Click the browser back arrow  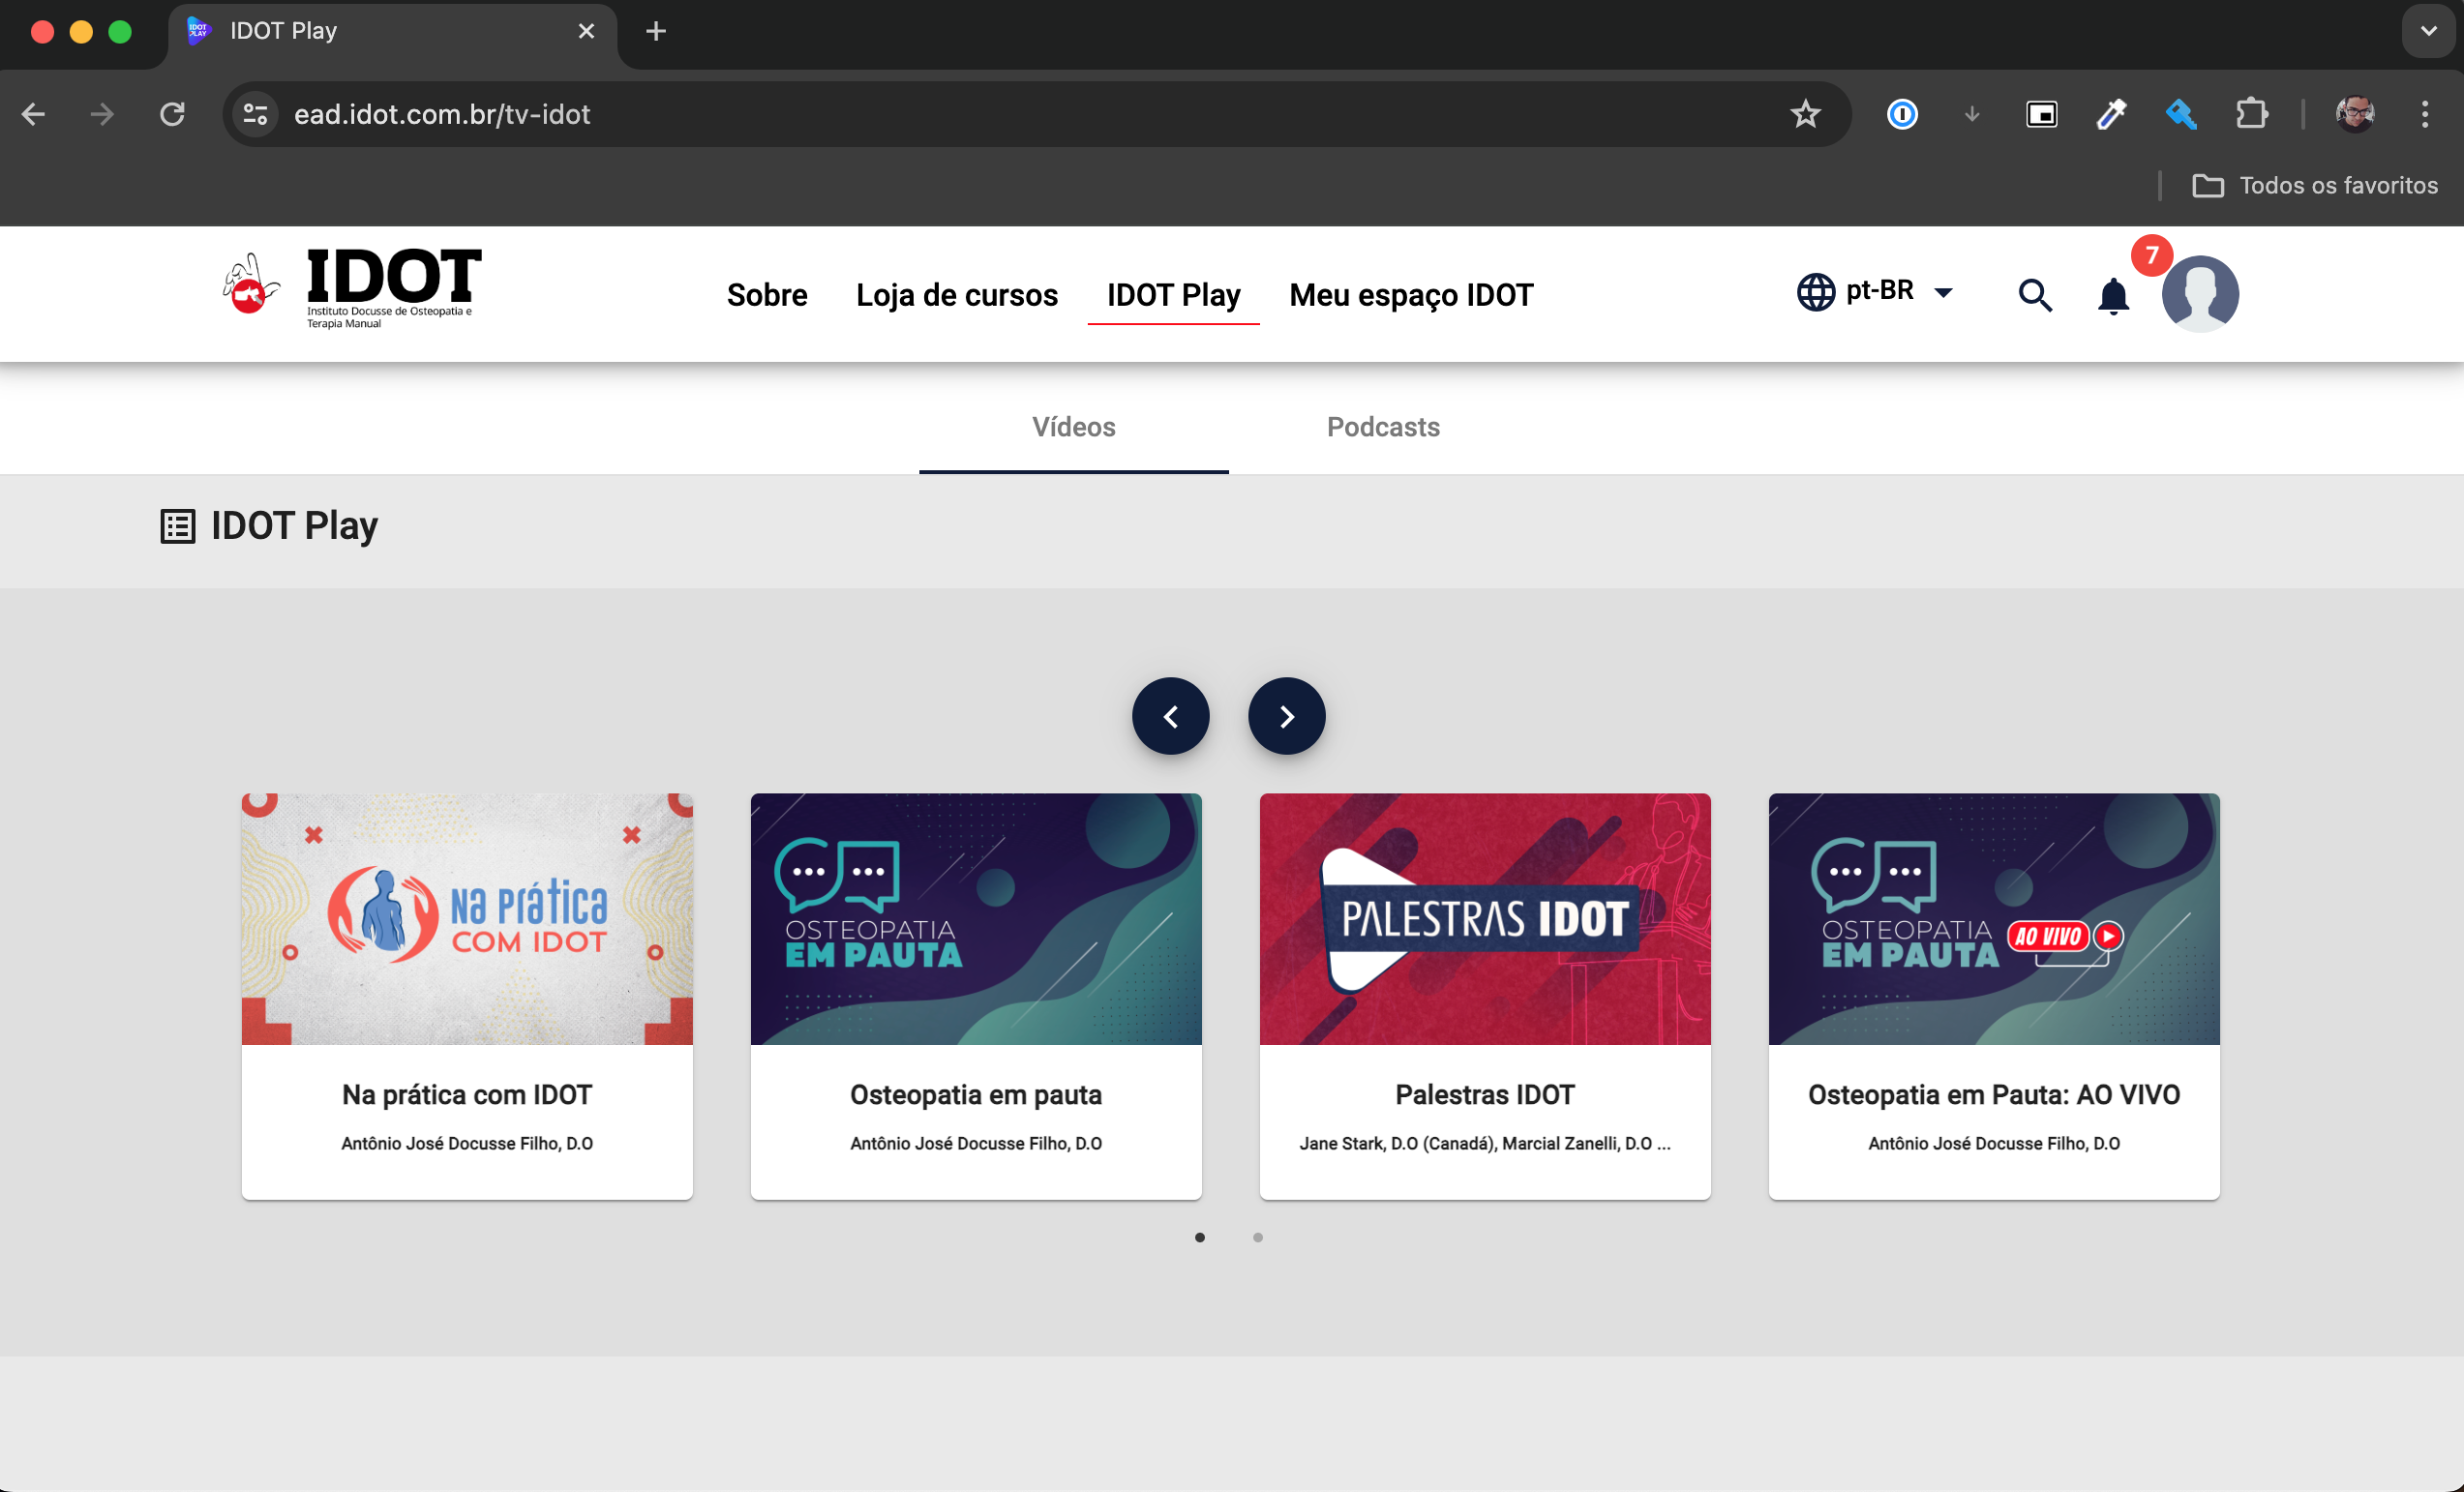coord(34,114)
